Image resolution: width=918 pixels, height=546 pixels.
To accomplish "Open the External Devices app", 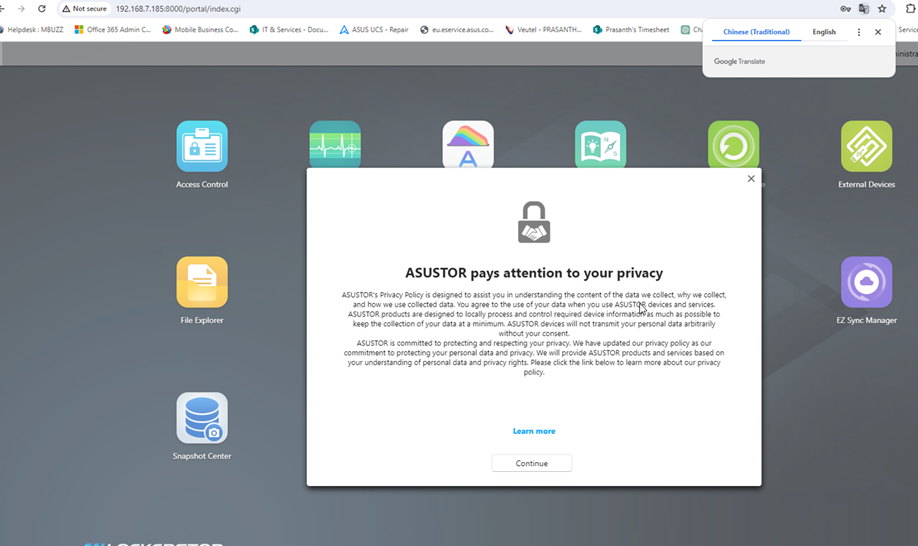I will pos(866,146).
